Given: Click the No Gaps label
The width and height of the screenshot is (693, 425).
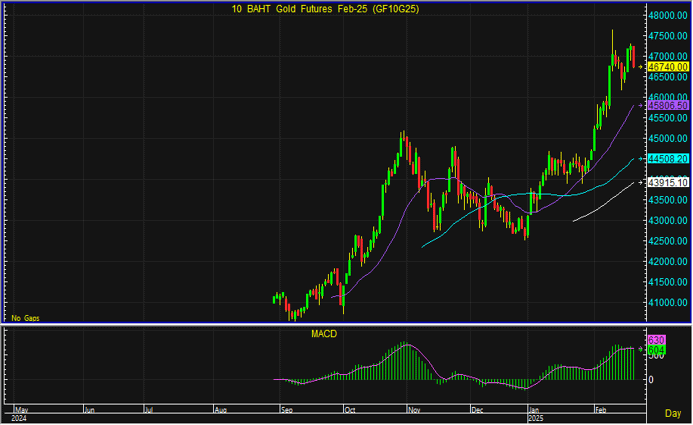Looking at the screenshot, I should (24, 316).
